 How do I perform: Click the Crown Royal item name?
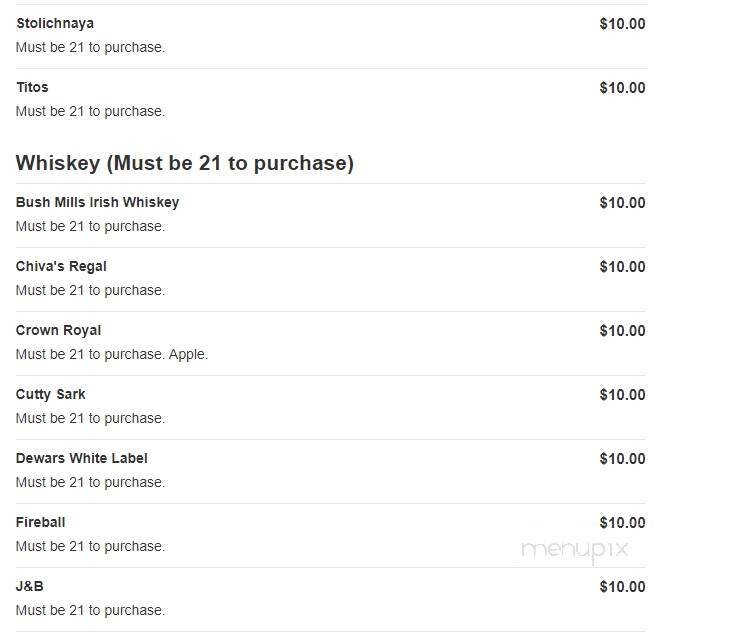(x=58, y=330)
